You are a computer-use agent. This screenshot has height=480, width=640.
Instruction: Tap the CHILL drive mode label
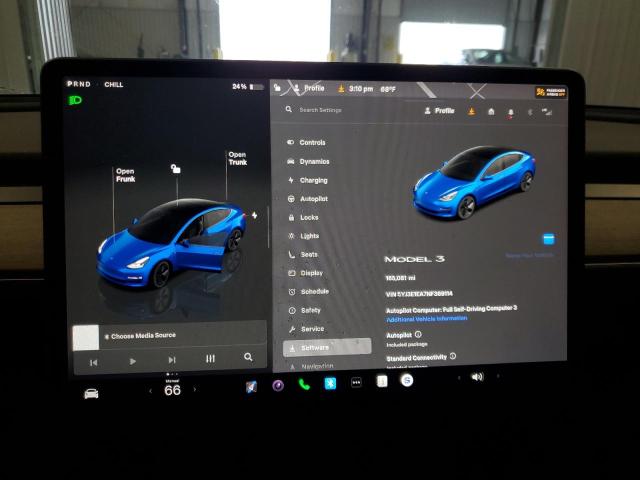point(113,84)
